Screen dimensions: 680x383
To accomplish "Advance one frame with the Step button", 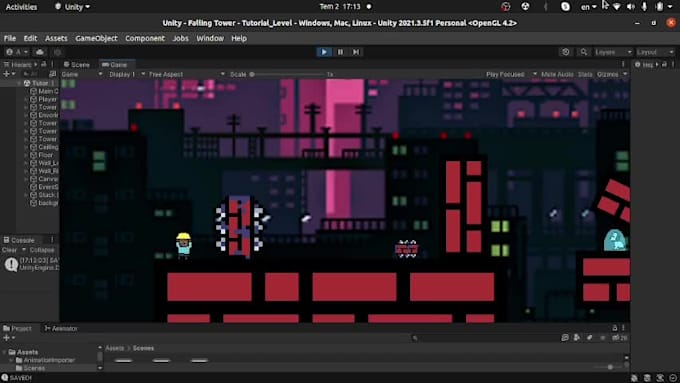I will (356, 52).
